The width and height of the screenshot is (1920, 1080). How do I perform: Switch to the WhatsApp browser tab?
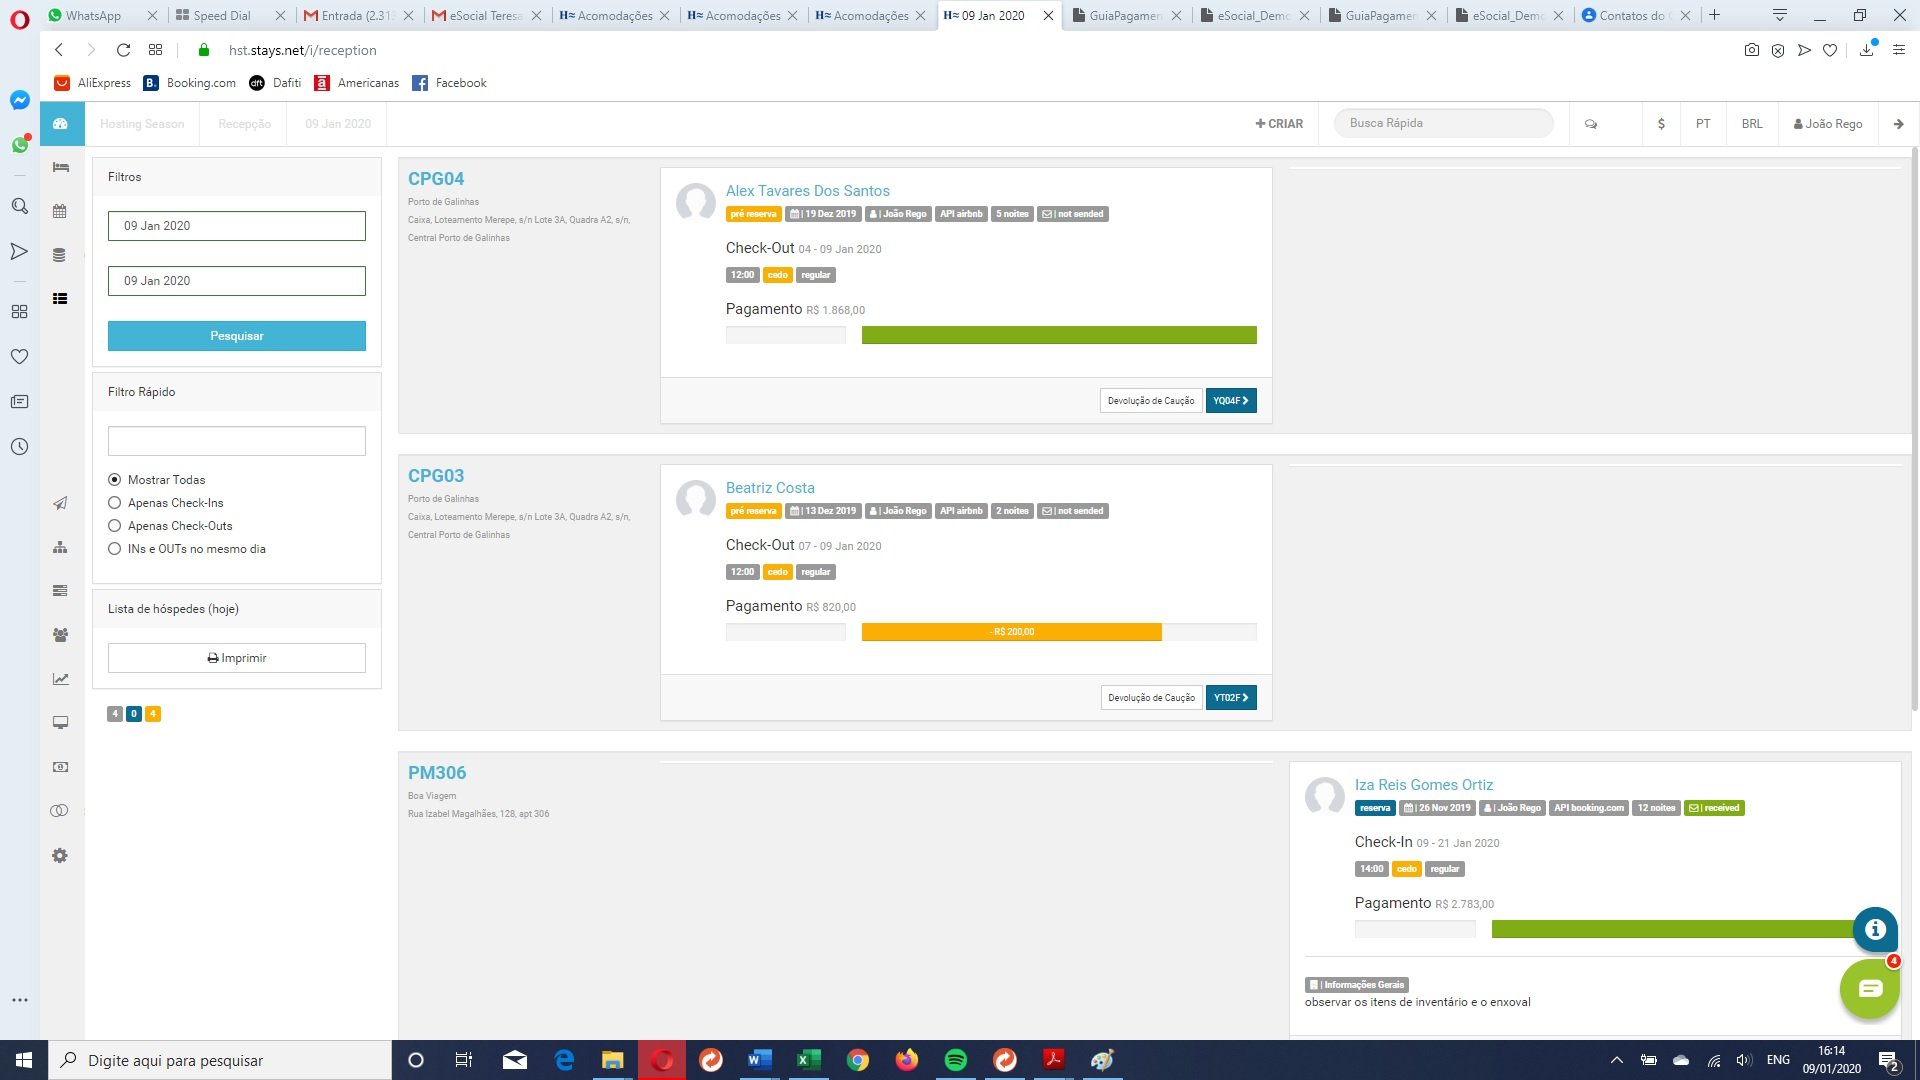(x=93, y=15)
